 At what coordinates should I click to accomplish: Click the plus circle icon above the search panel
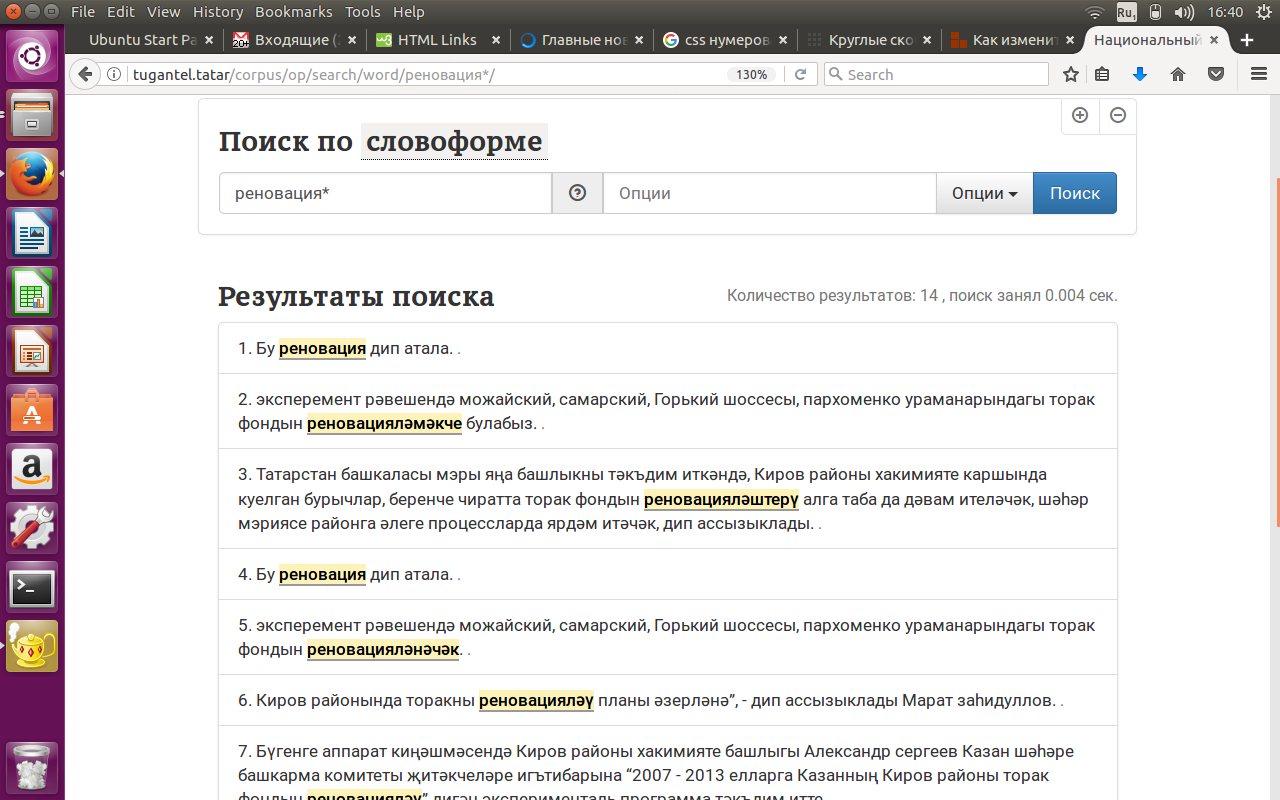(1080, 115)
